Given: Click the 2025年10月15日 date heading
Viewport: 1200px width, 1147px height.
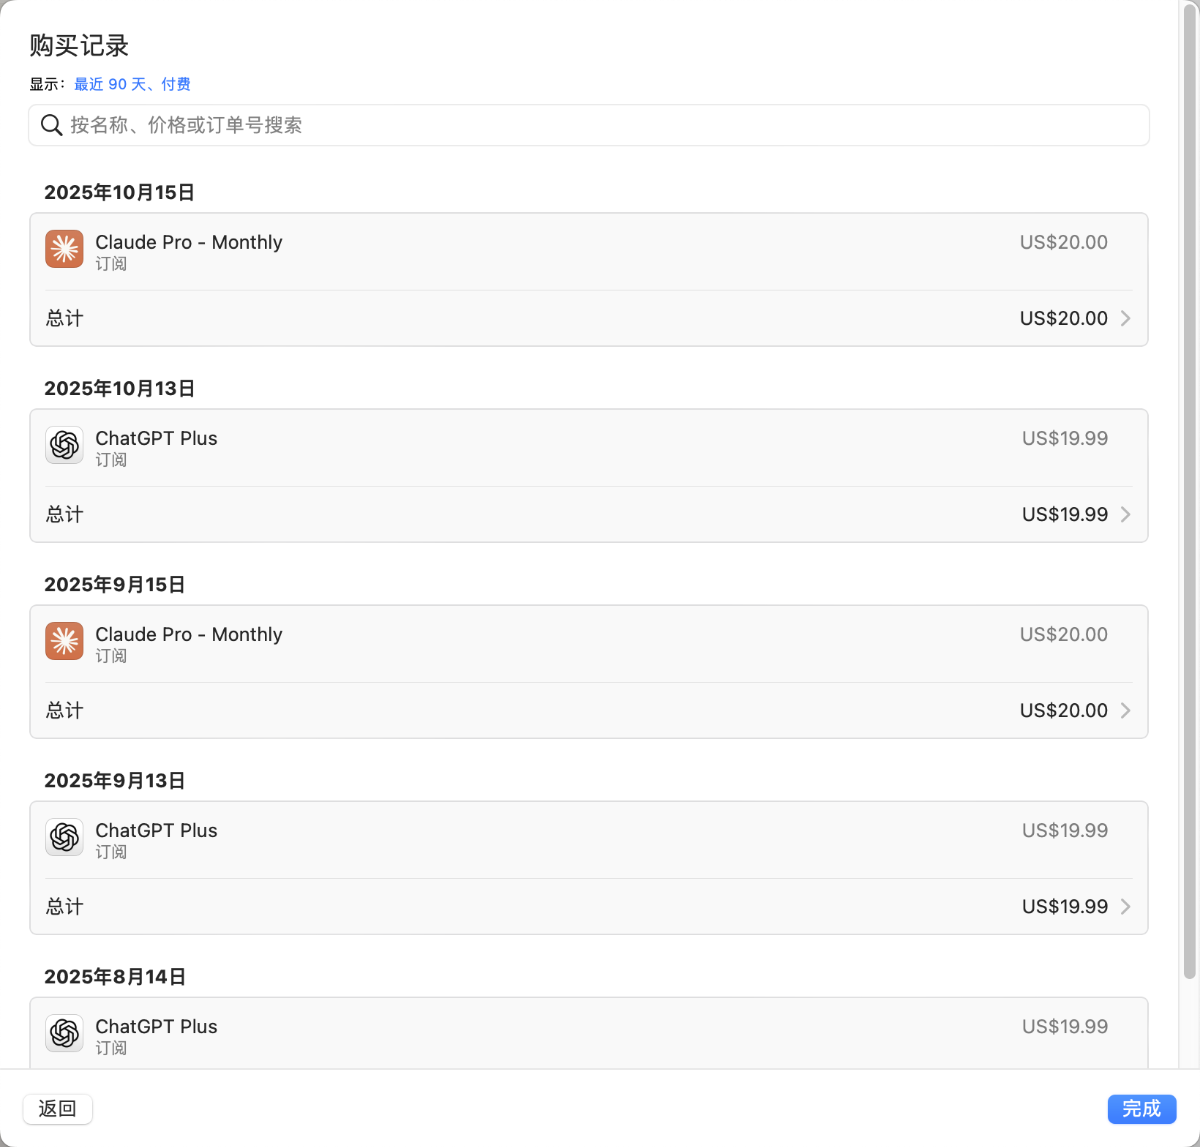Looking at the screenshot, I should pos(119,192).
